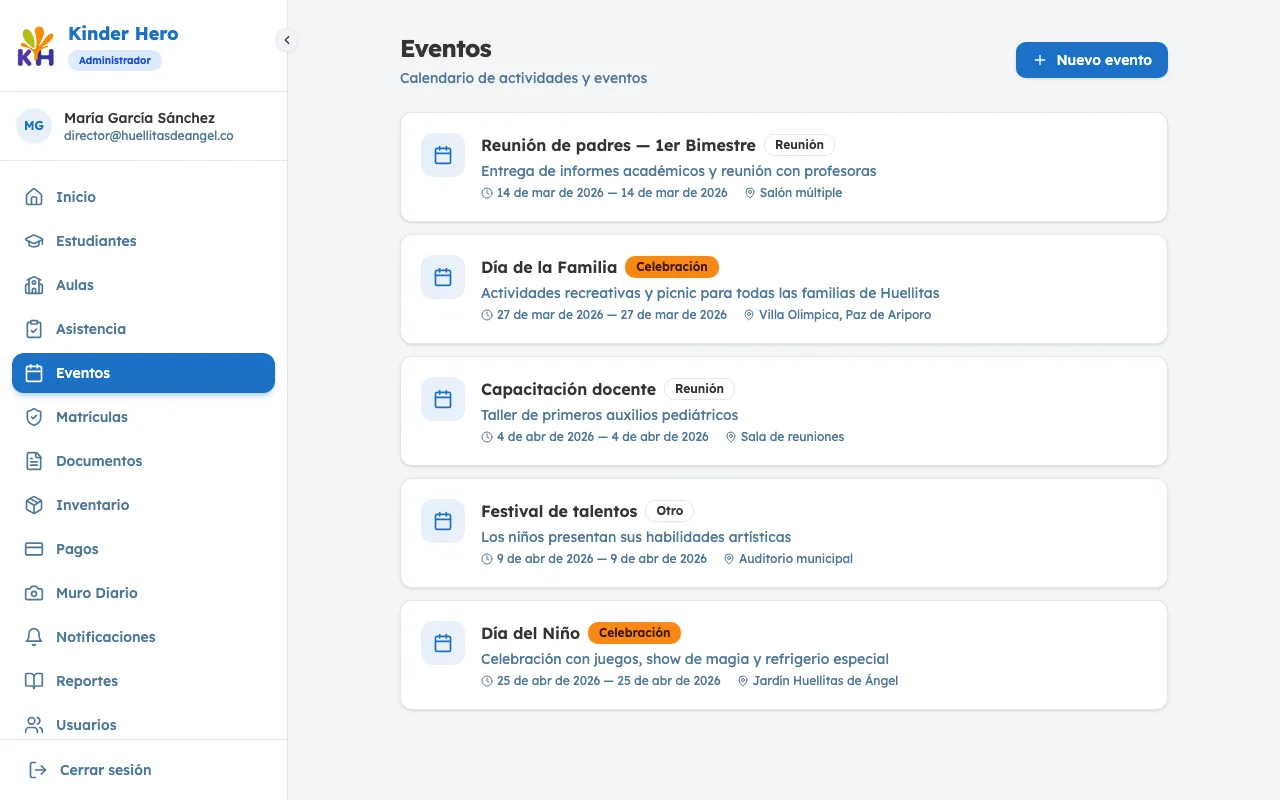The height and width of the screenshot is (800, 1280).
Task: Open the Pagos payments card icon
Action: 33,549
